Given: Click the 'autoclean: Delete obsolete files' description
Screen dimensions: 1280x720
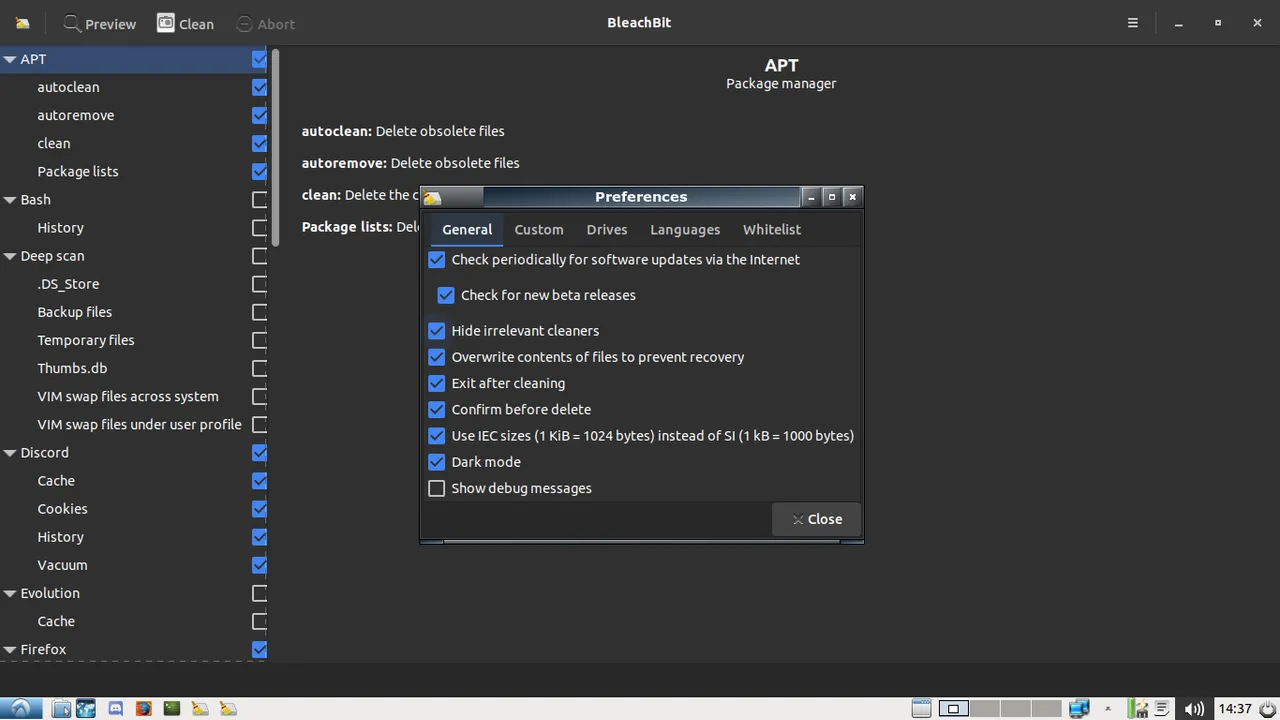Looking at the screenshot, I should 403,131.
